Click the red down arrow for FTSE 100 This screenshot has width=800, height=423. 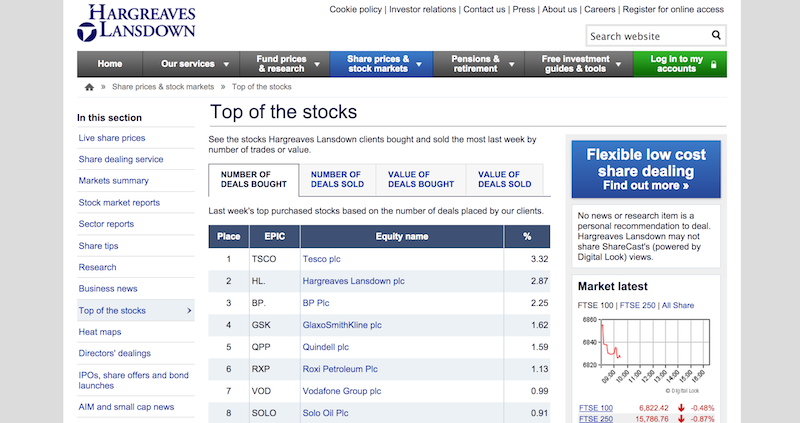(681, 408)
